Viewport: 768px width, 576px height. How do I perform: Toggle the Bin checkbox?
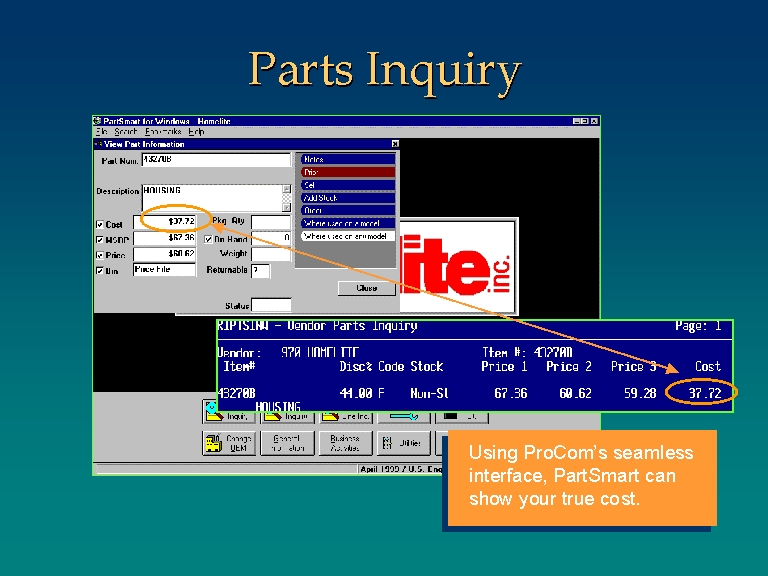click(100, 271)
